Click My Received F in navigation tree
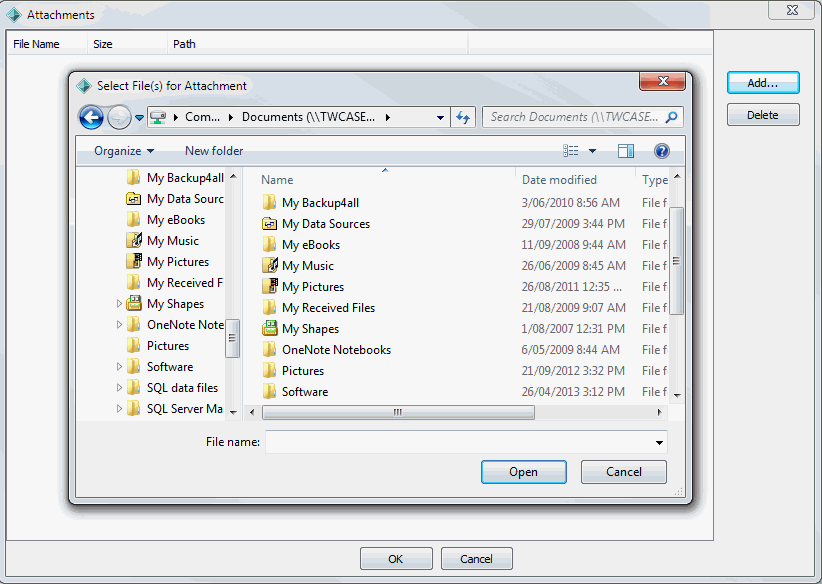 (185, 283)
